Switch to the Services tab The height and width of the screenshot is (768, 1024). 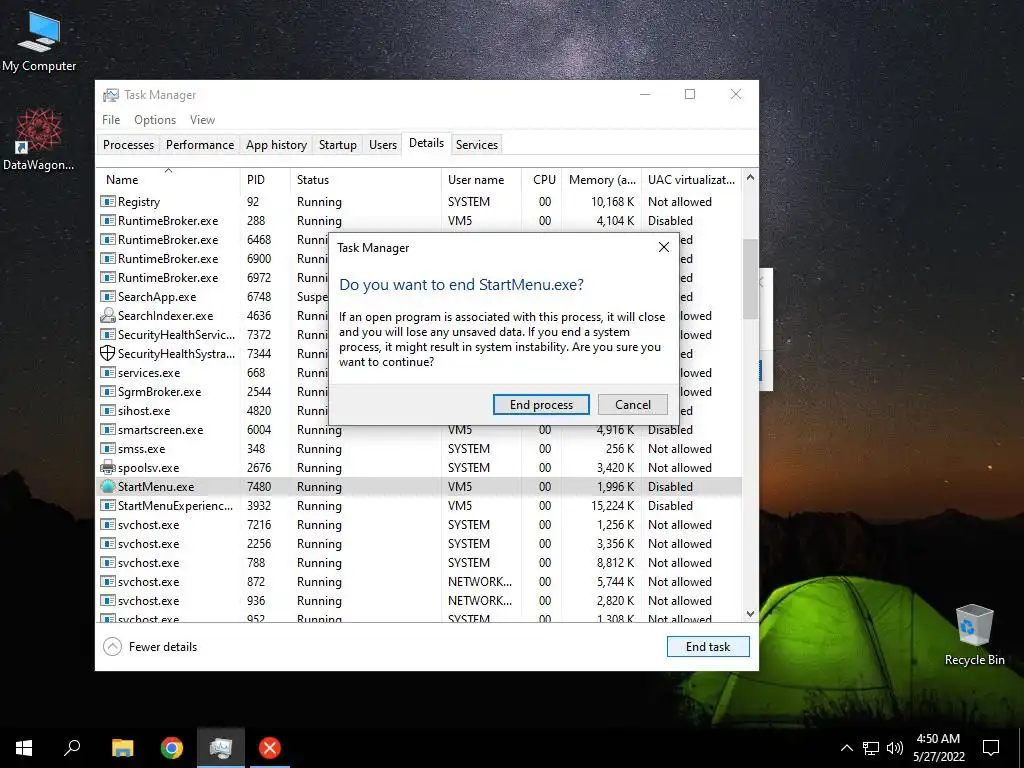[x=477, y=145]
